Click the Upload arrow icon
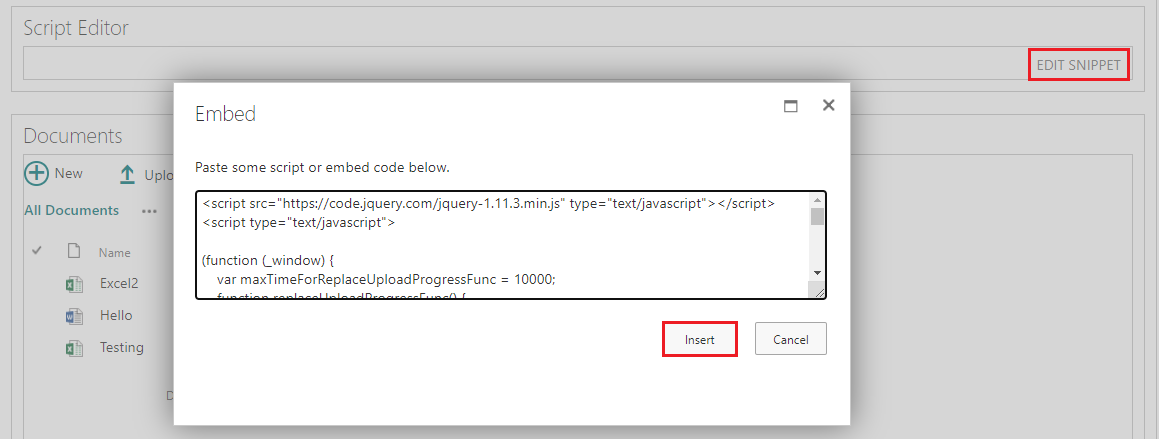This screenshot has width=1159, height=439. (128, 174)
